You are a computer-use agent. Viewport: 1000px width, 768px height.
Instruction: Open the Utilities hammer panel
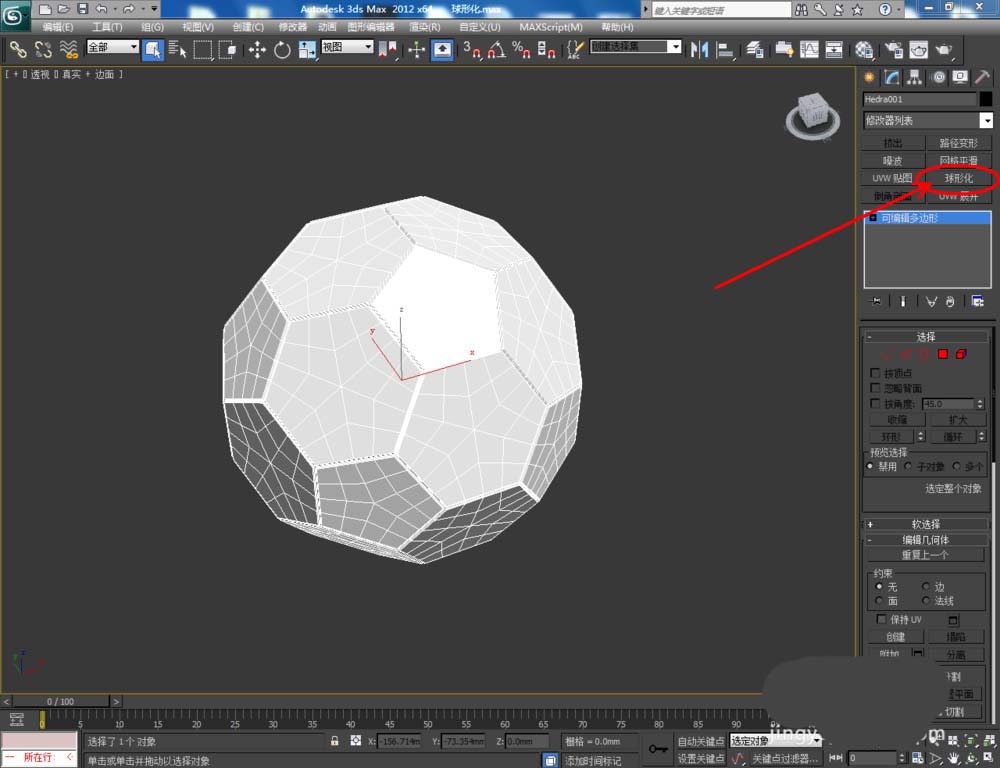tap(983, 78)
